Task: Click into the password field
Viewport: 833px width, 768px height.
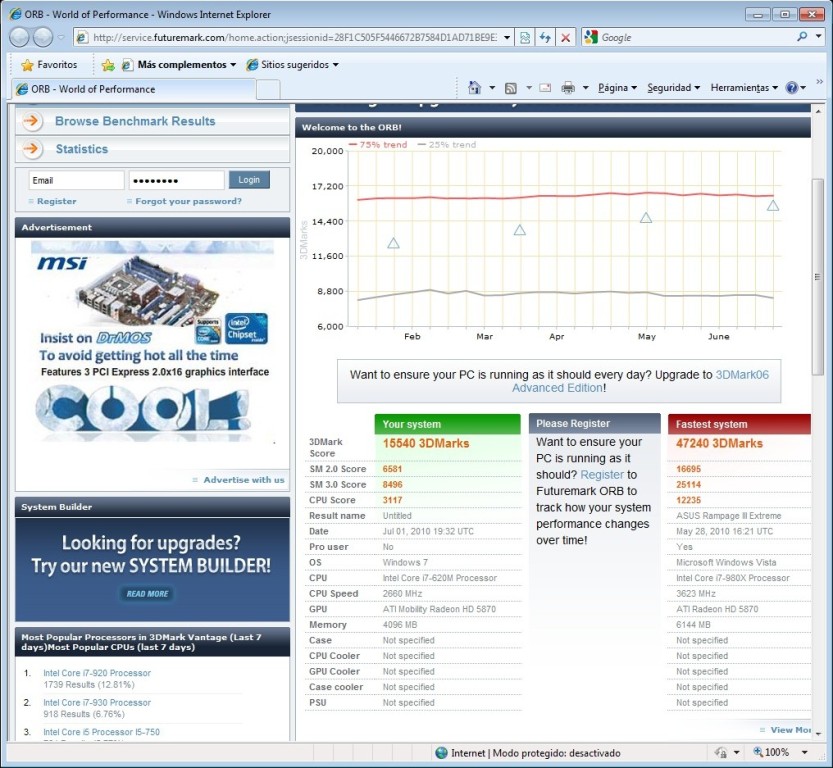Action: pos(176,180)
